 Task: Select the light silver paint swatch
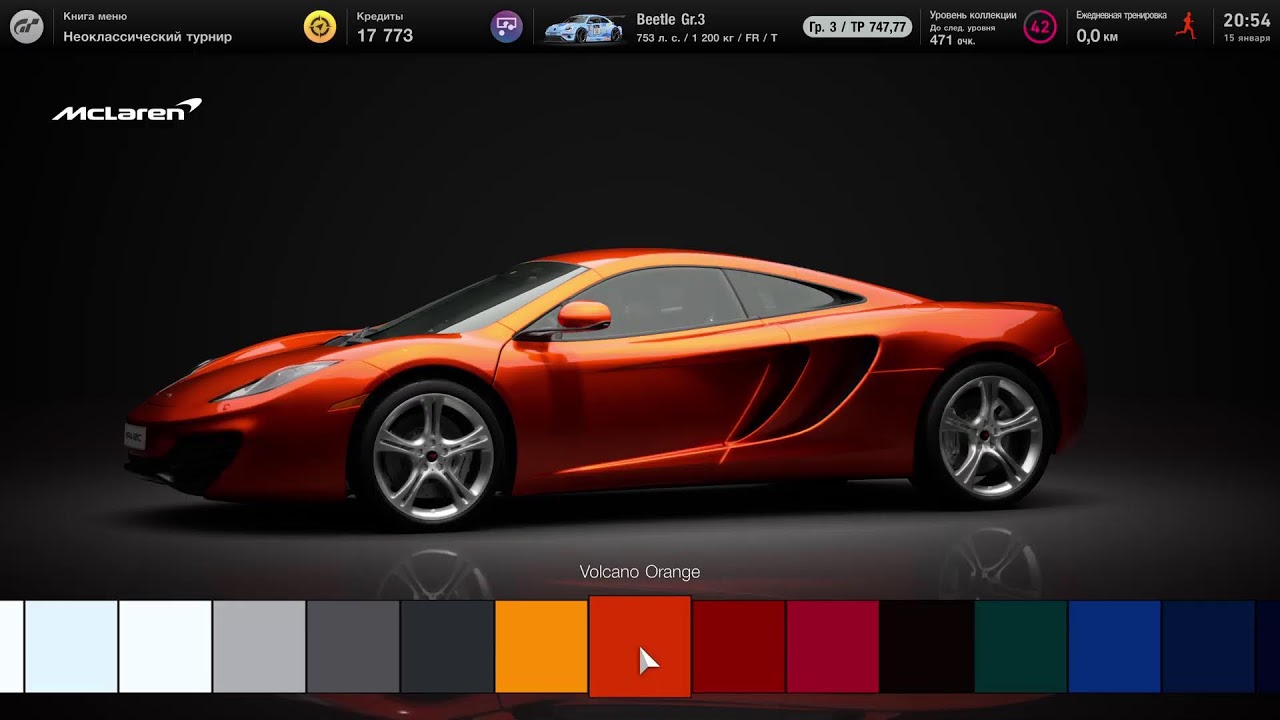(x=259, y=646)
